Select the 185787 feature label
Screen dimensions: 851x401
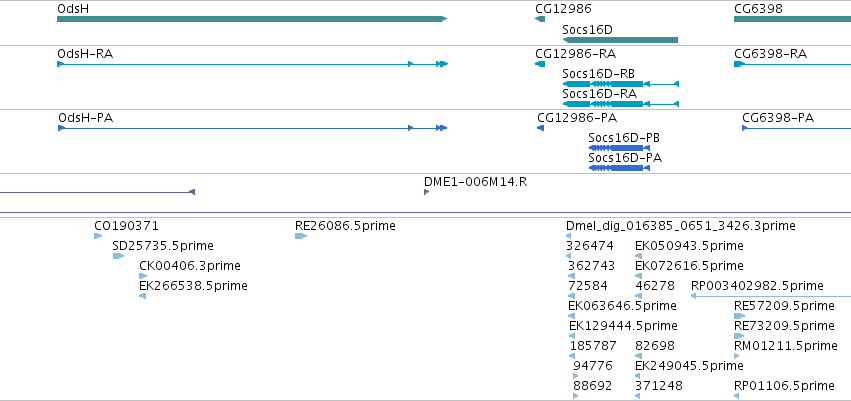click(x=593, y=346)
